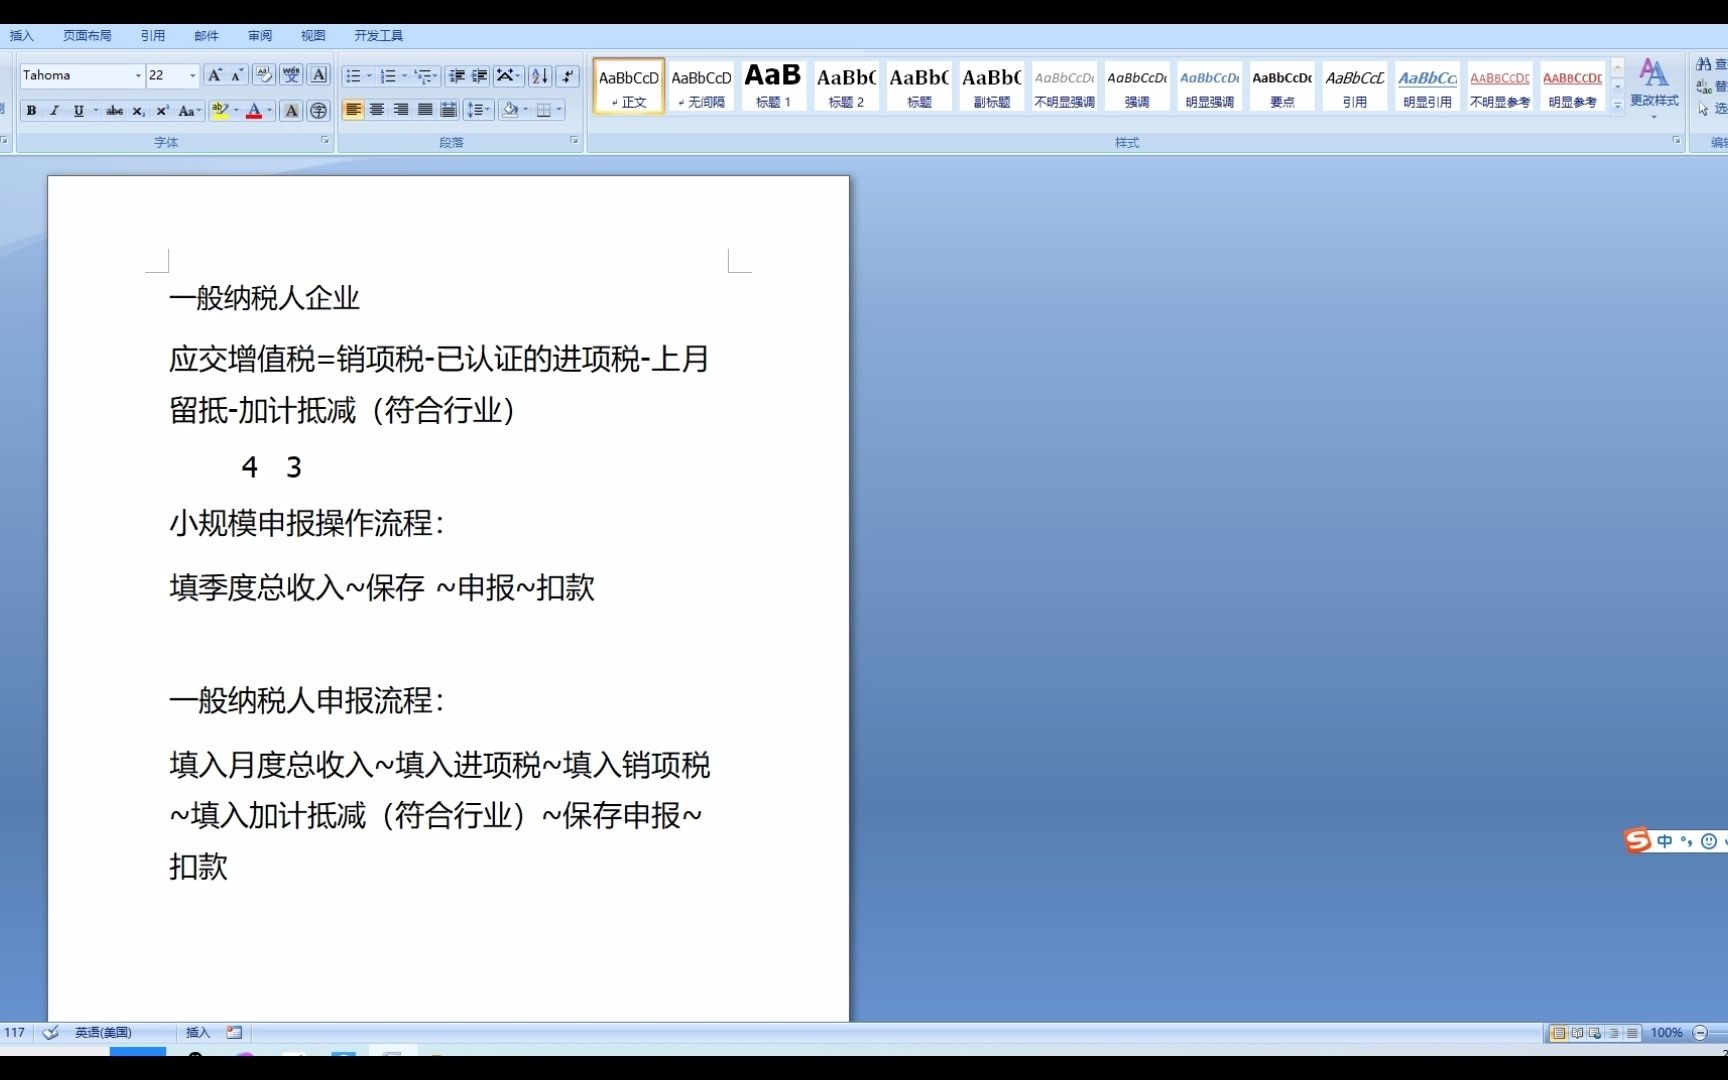Click the Grow Font button

point(214,75)
